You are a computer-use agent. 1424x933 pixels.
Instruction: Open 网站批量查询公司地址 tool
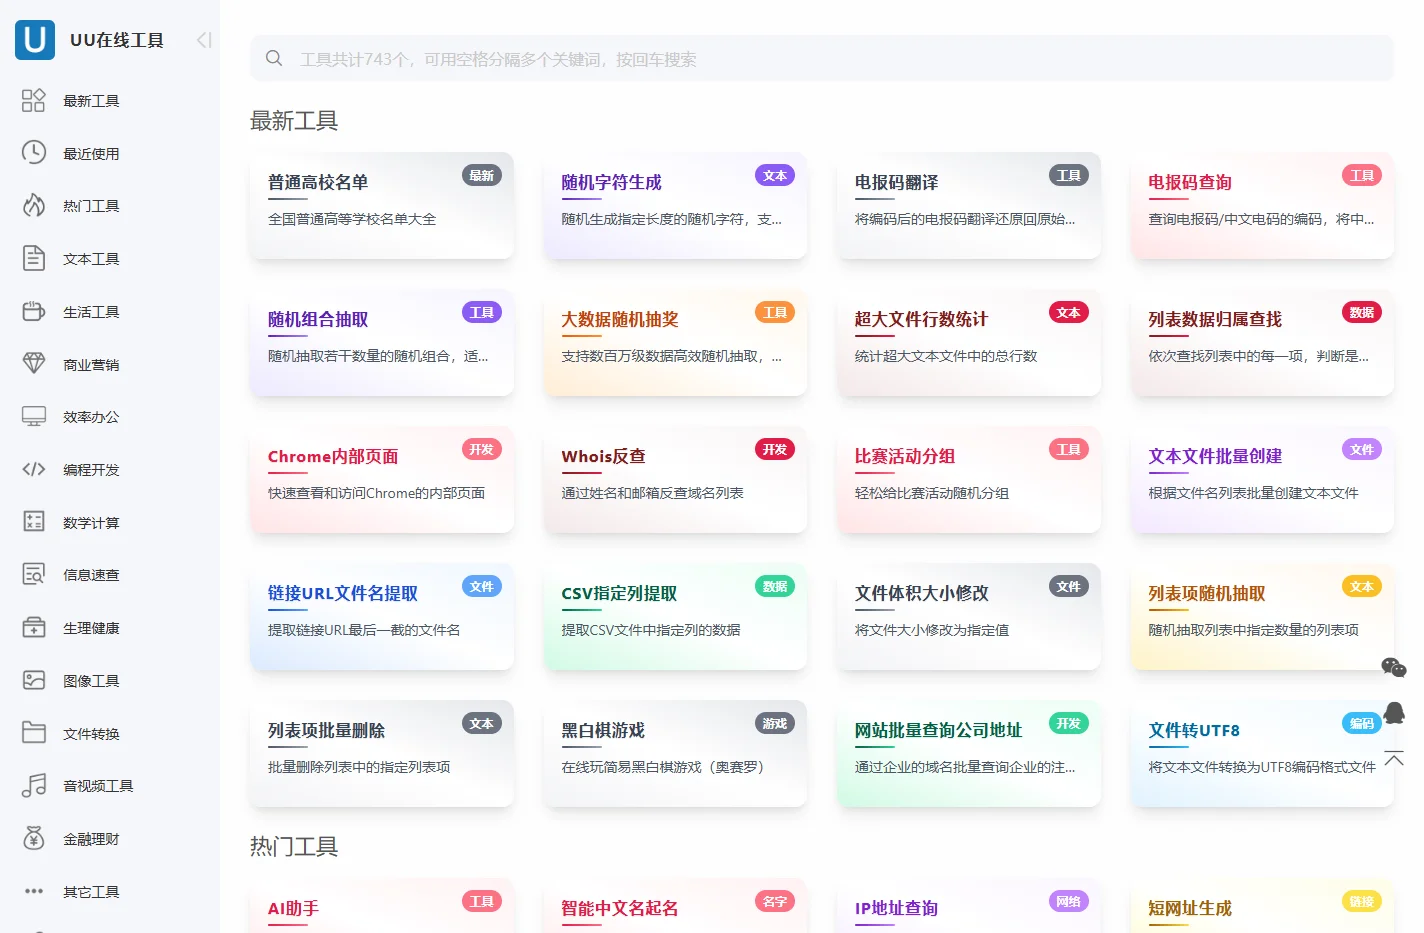pyautogui.click(x=969, y=753)
